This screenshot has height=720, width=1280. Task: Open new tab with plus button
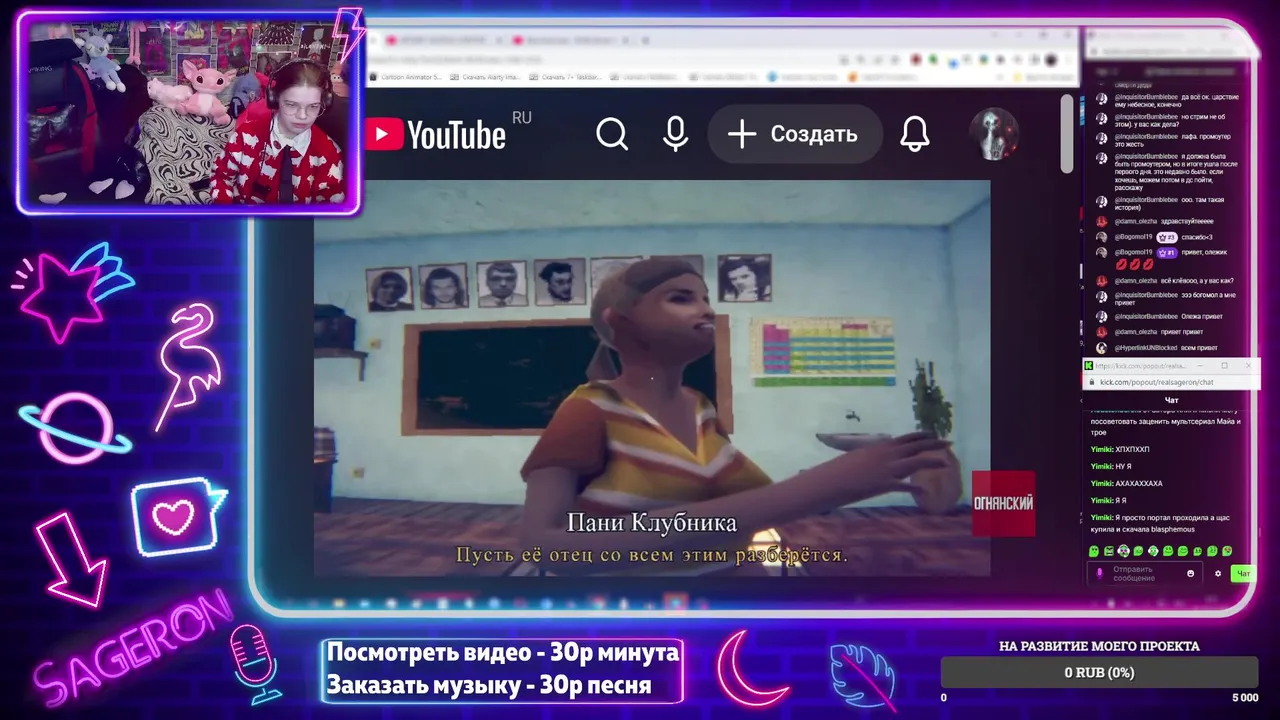(647, 41)
